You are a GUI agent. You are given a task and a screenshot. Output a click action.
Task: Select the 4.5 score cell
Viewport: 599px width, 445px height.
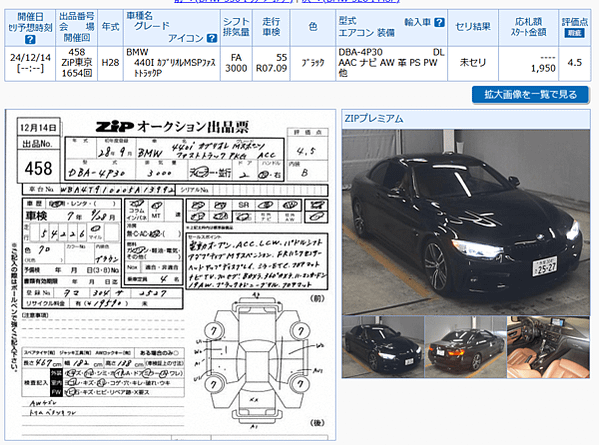point(575,63)
